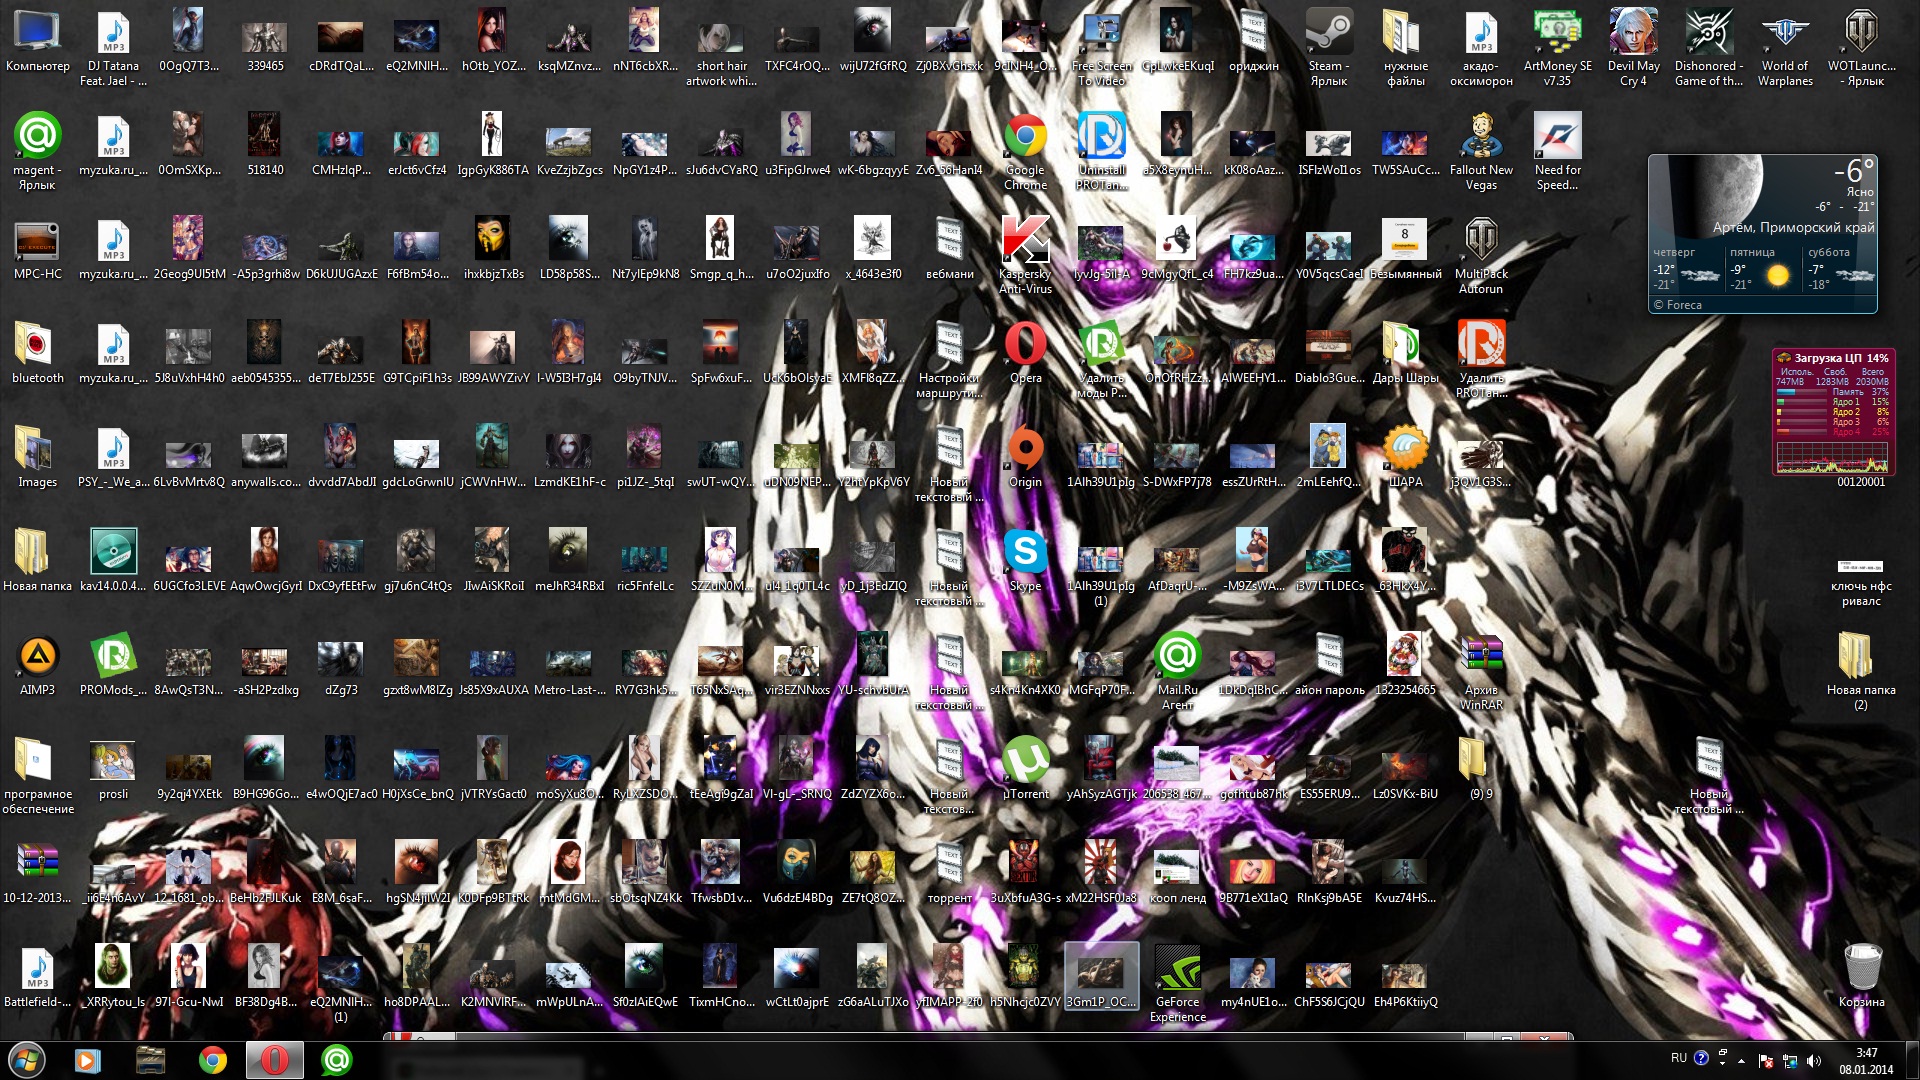The height and width of the screenshot is (1080, 1920).
Task: Open програмное обеспечение folder
Action: [x=38, y=777]
